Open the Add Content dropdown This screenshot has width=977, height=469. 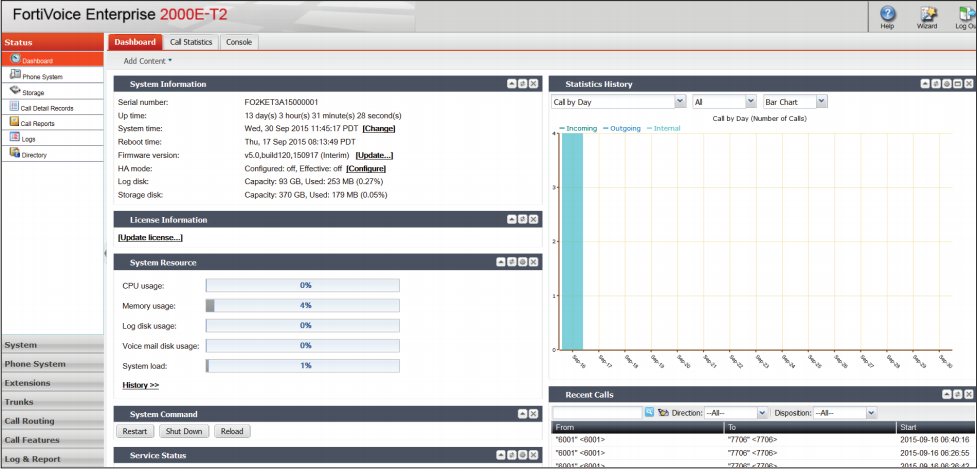click(x=148, y=61)
